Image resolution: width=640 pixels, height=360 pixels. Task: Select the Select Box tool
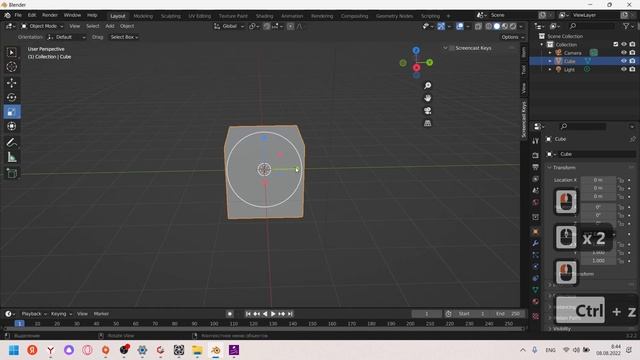[x=11, y=52]
